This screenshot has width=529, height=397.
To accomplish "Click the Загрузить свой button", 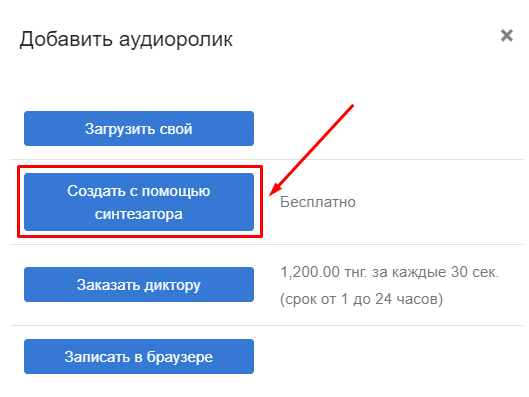I will pos(139,129).
